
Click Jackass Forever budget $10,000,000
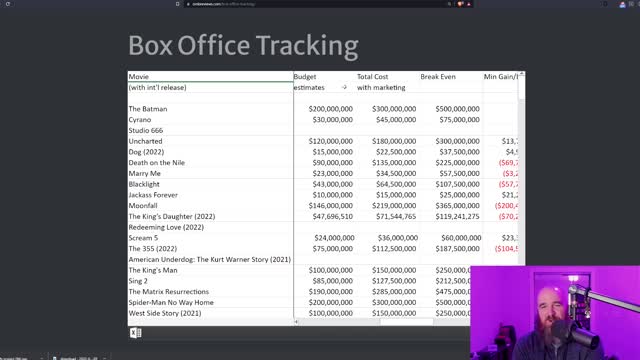333,195
